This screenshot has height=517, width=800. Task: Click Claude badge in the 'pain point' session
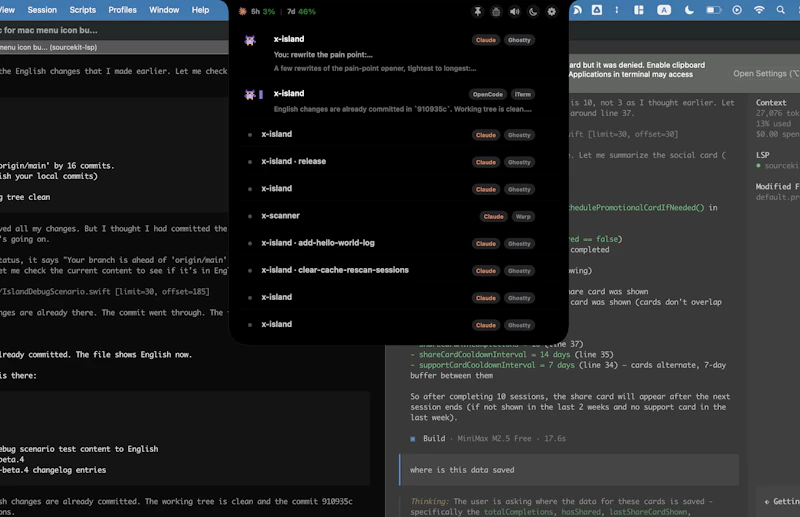click(x=486, y=40)
